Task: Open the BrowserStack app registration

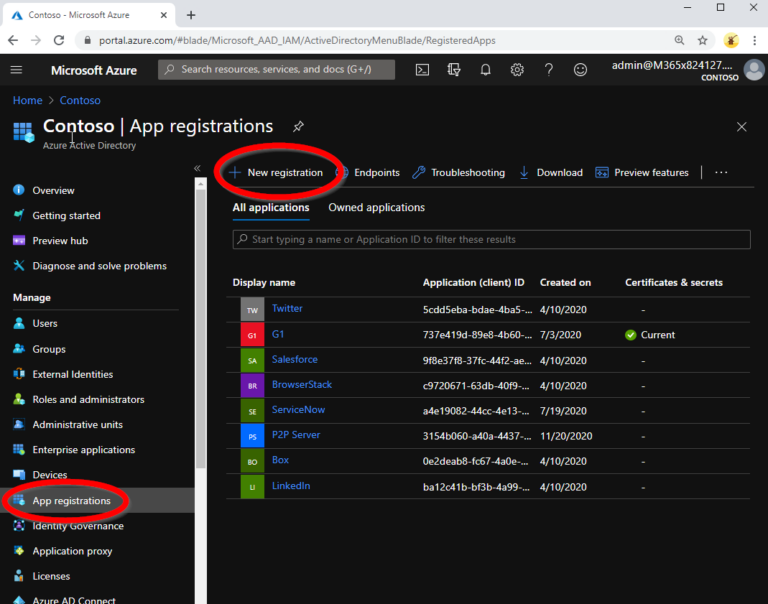Action: (302, 385)
